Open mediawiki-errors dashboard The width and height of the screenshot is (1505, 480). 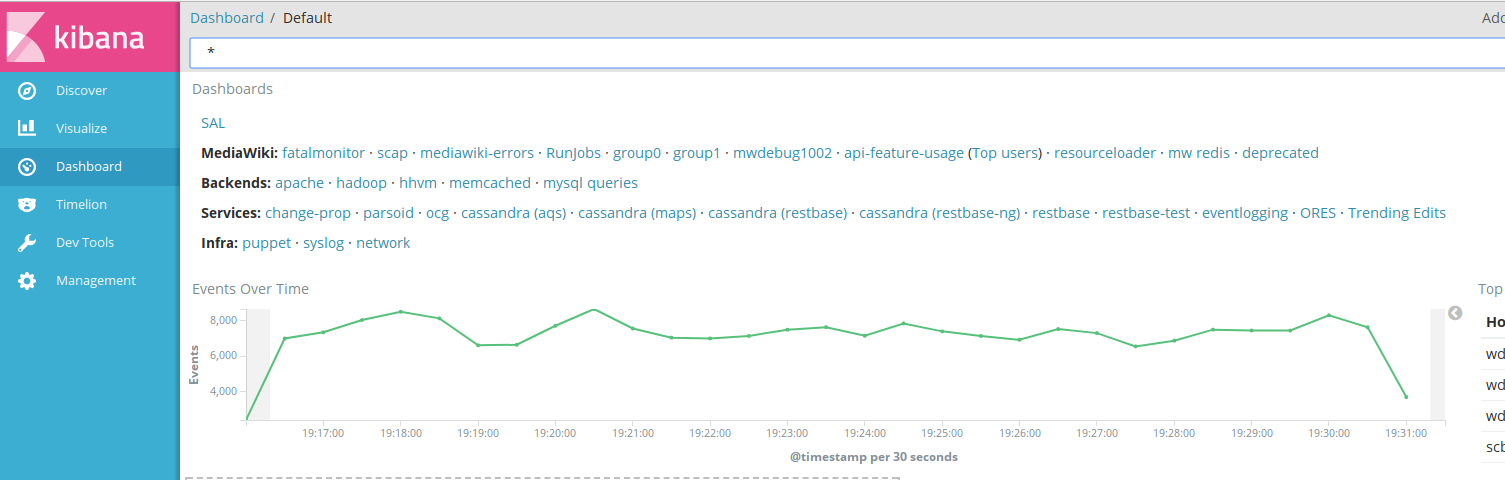click(x=477, y=153)
